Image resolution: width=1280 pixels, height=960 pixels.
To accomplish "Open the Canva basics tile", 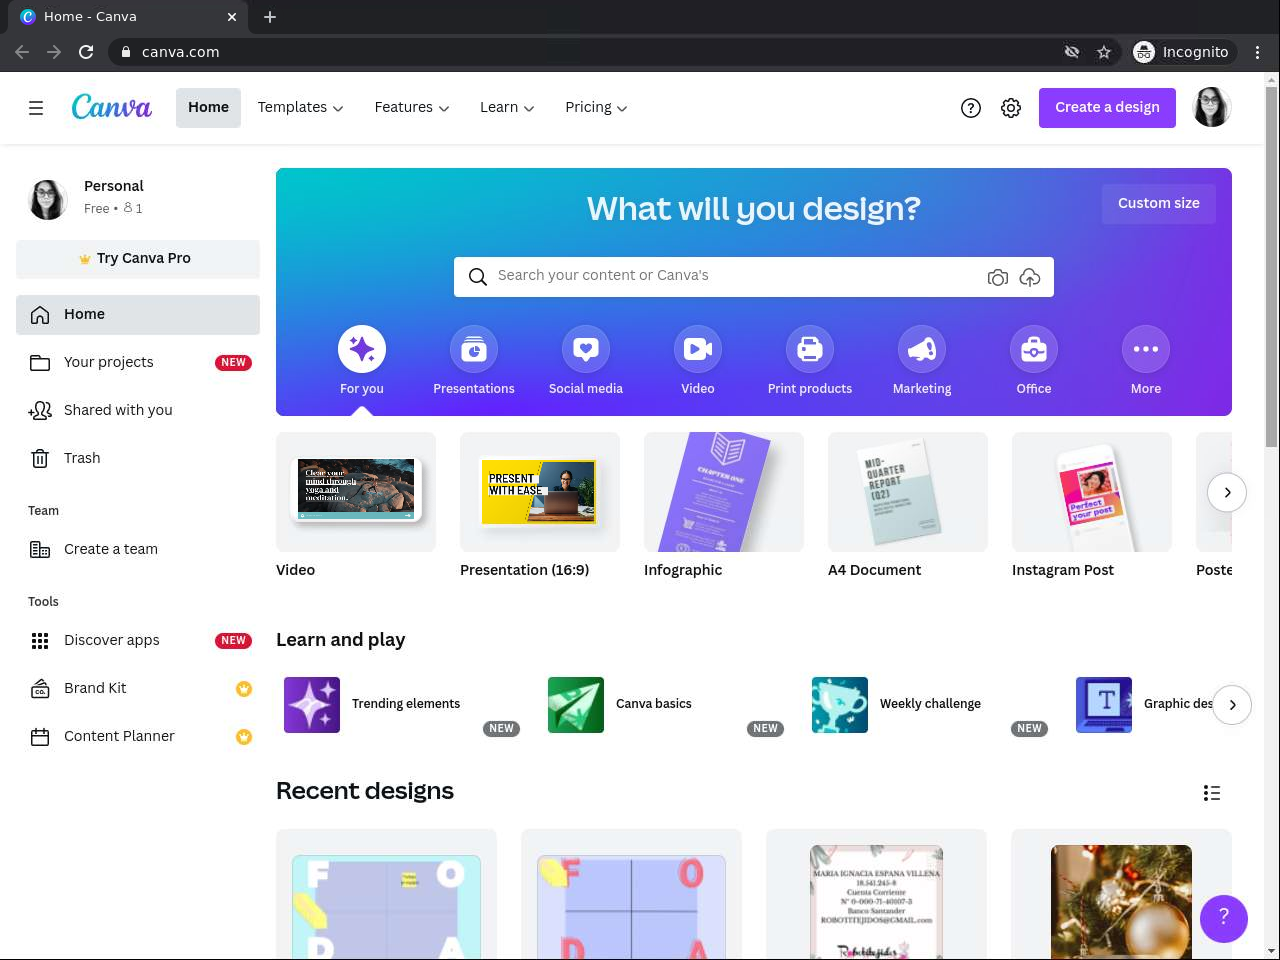I will pos(666,705).
